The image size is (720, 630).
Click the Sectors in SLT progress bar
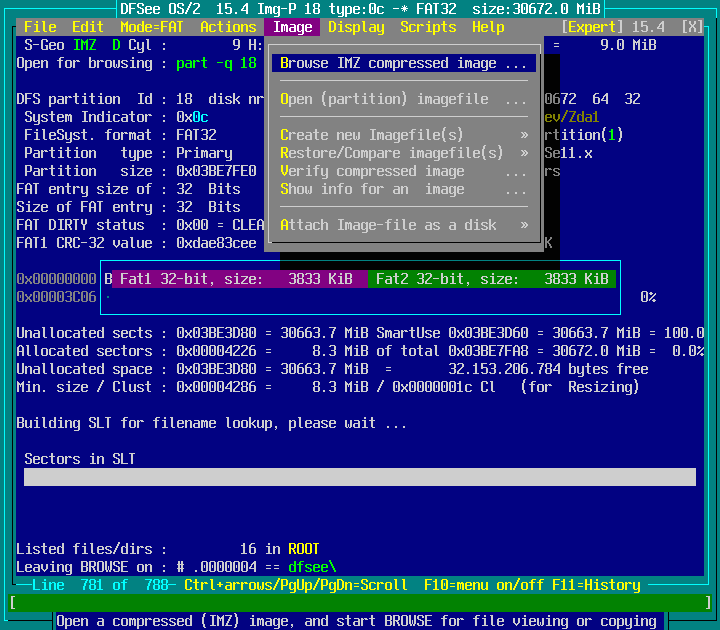[359, 477]
